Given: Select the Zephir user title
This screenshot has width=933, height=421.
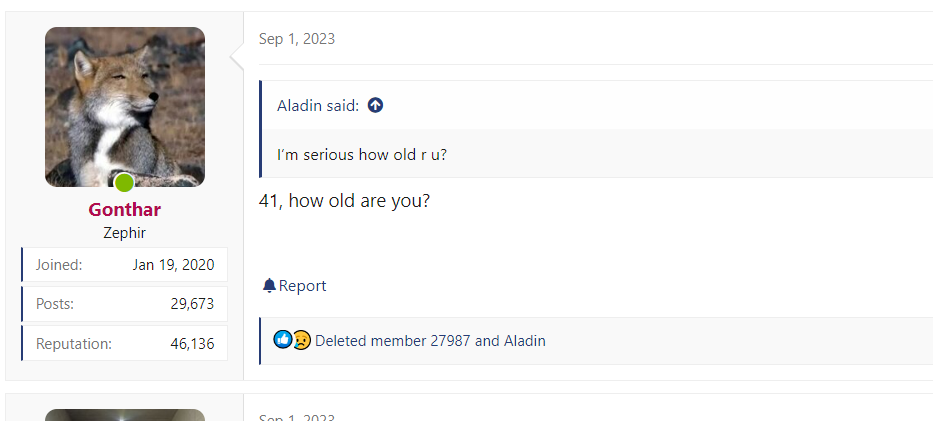Looking at the screenshot, I should point(124,233).
